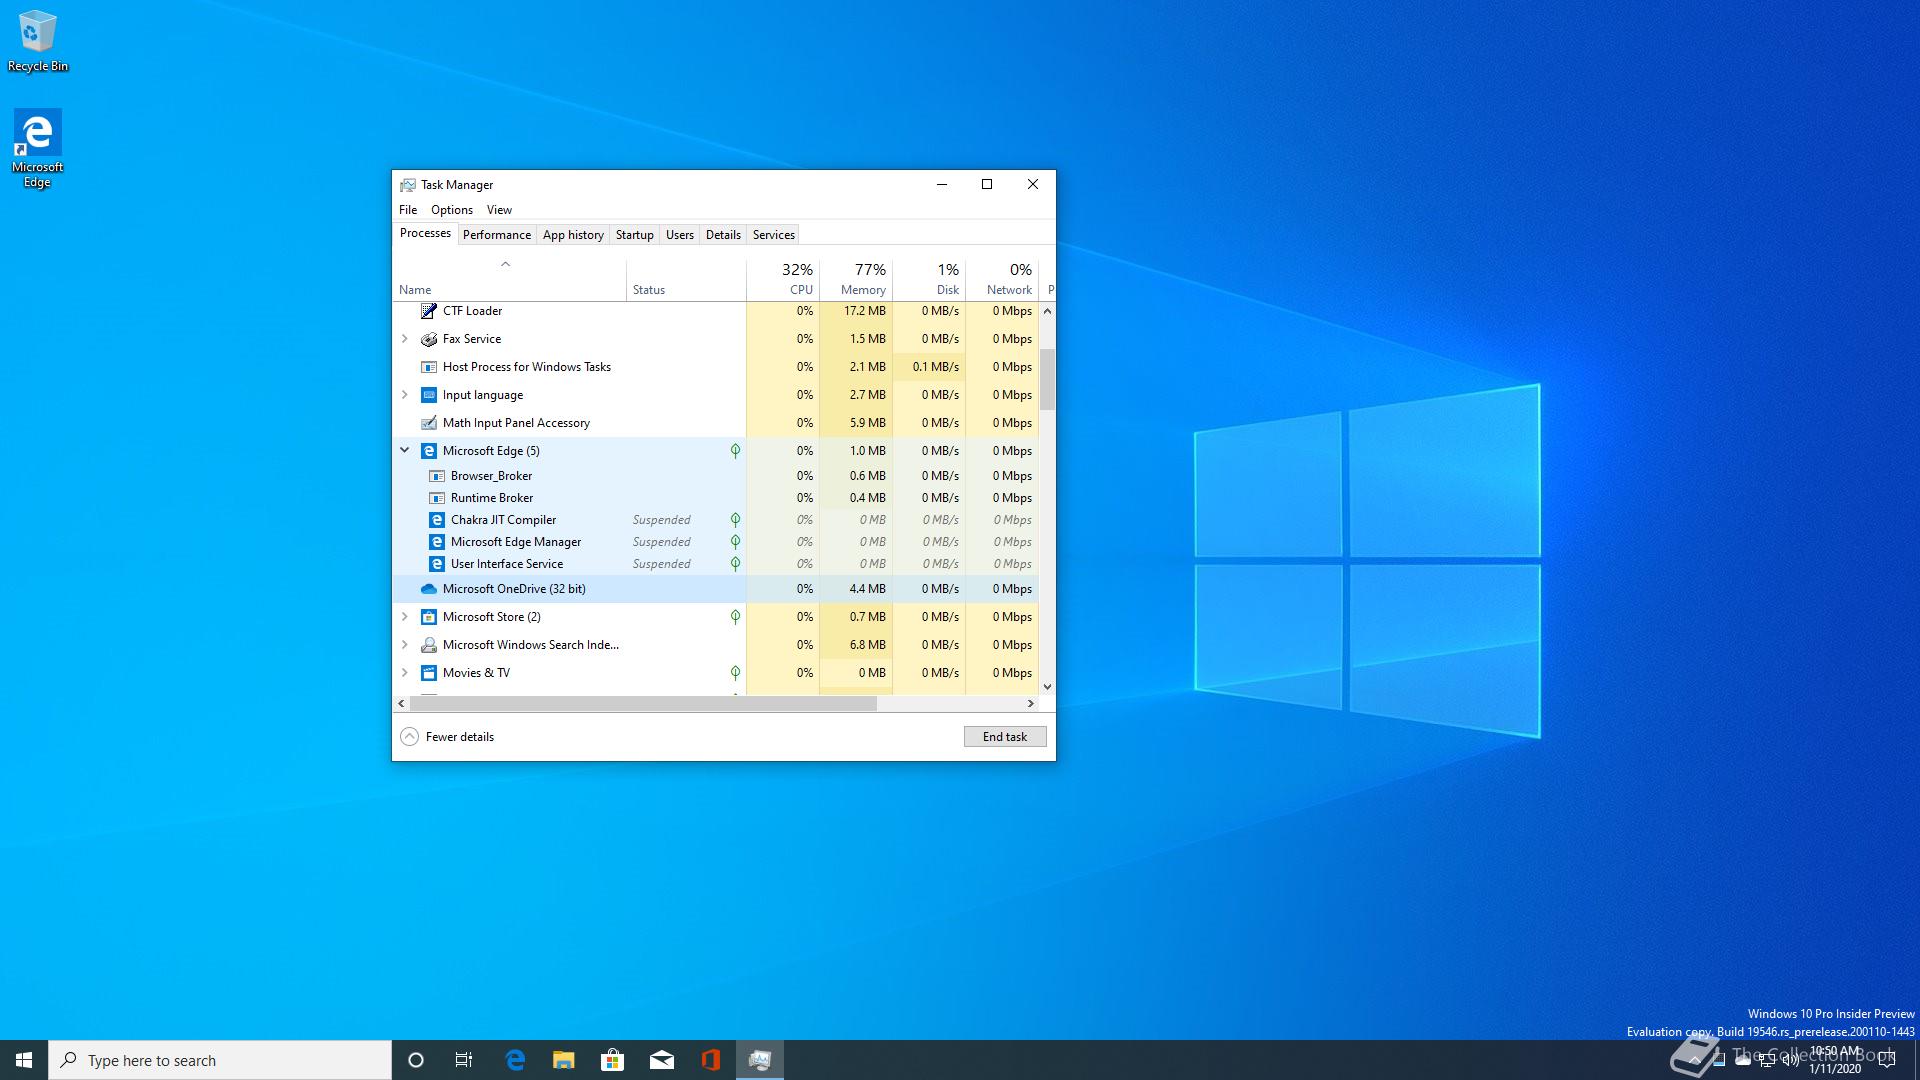Open the Windows Start menu

tap(24, 1060)
